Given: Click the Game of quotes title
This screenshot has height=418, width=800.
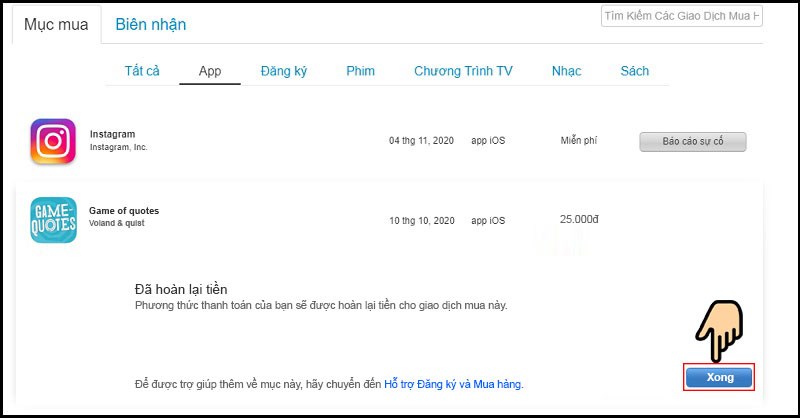Looking at the screenshot, I should (124, 211).
